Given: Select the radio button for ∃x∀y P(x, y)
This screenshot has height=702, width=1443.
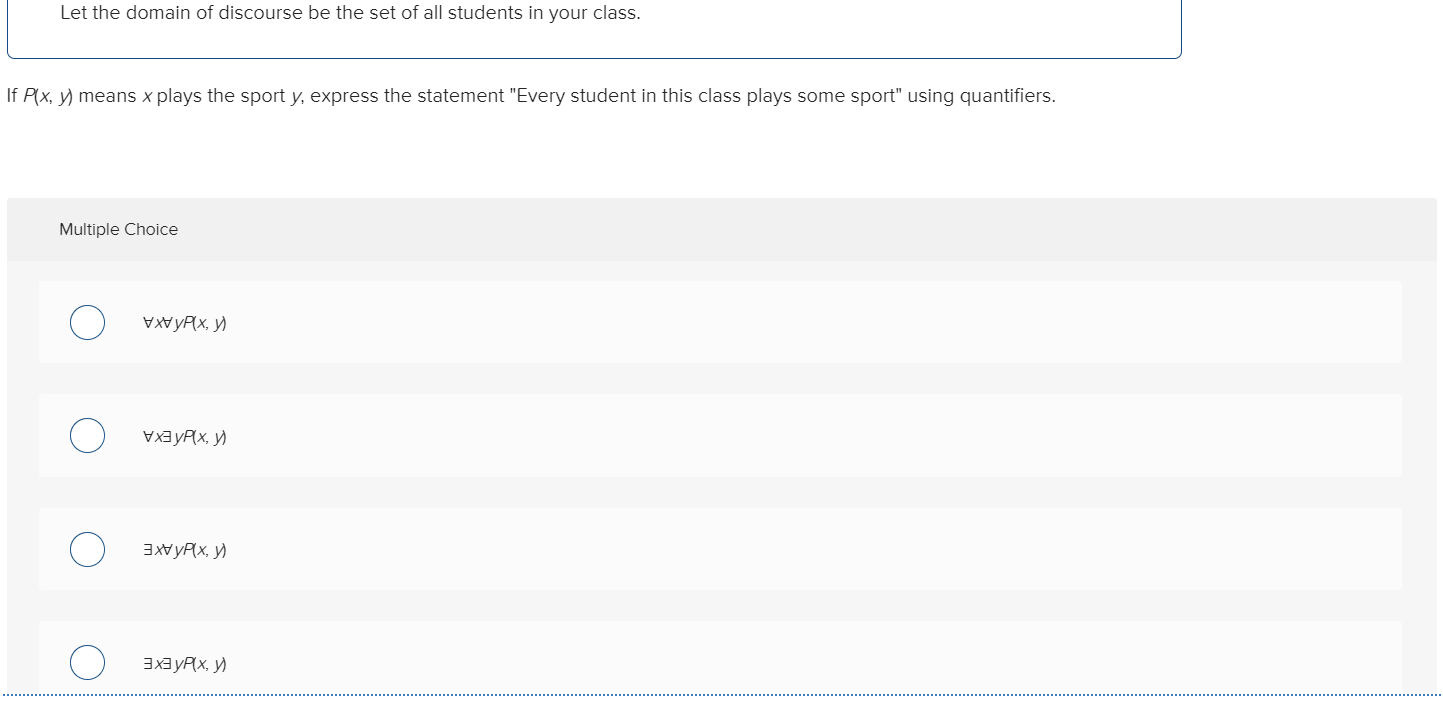Looking at the screenshot, I should coord(87,549).
